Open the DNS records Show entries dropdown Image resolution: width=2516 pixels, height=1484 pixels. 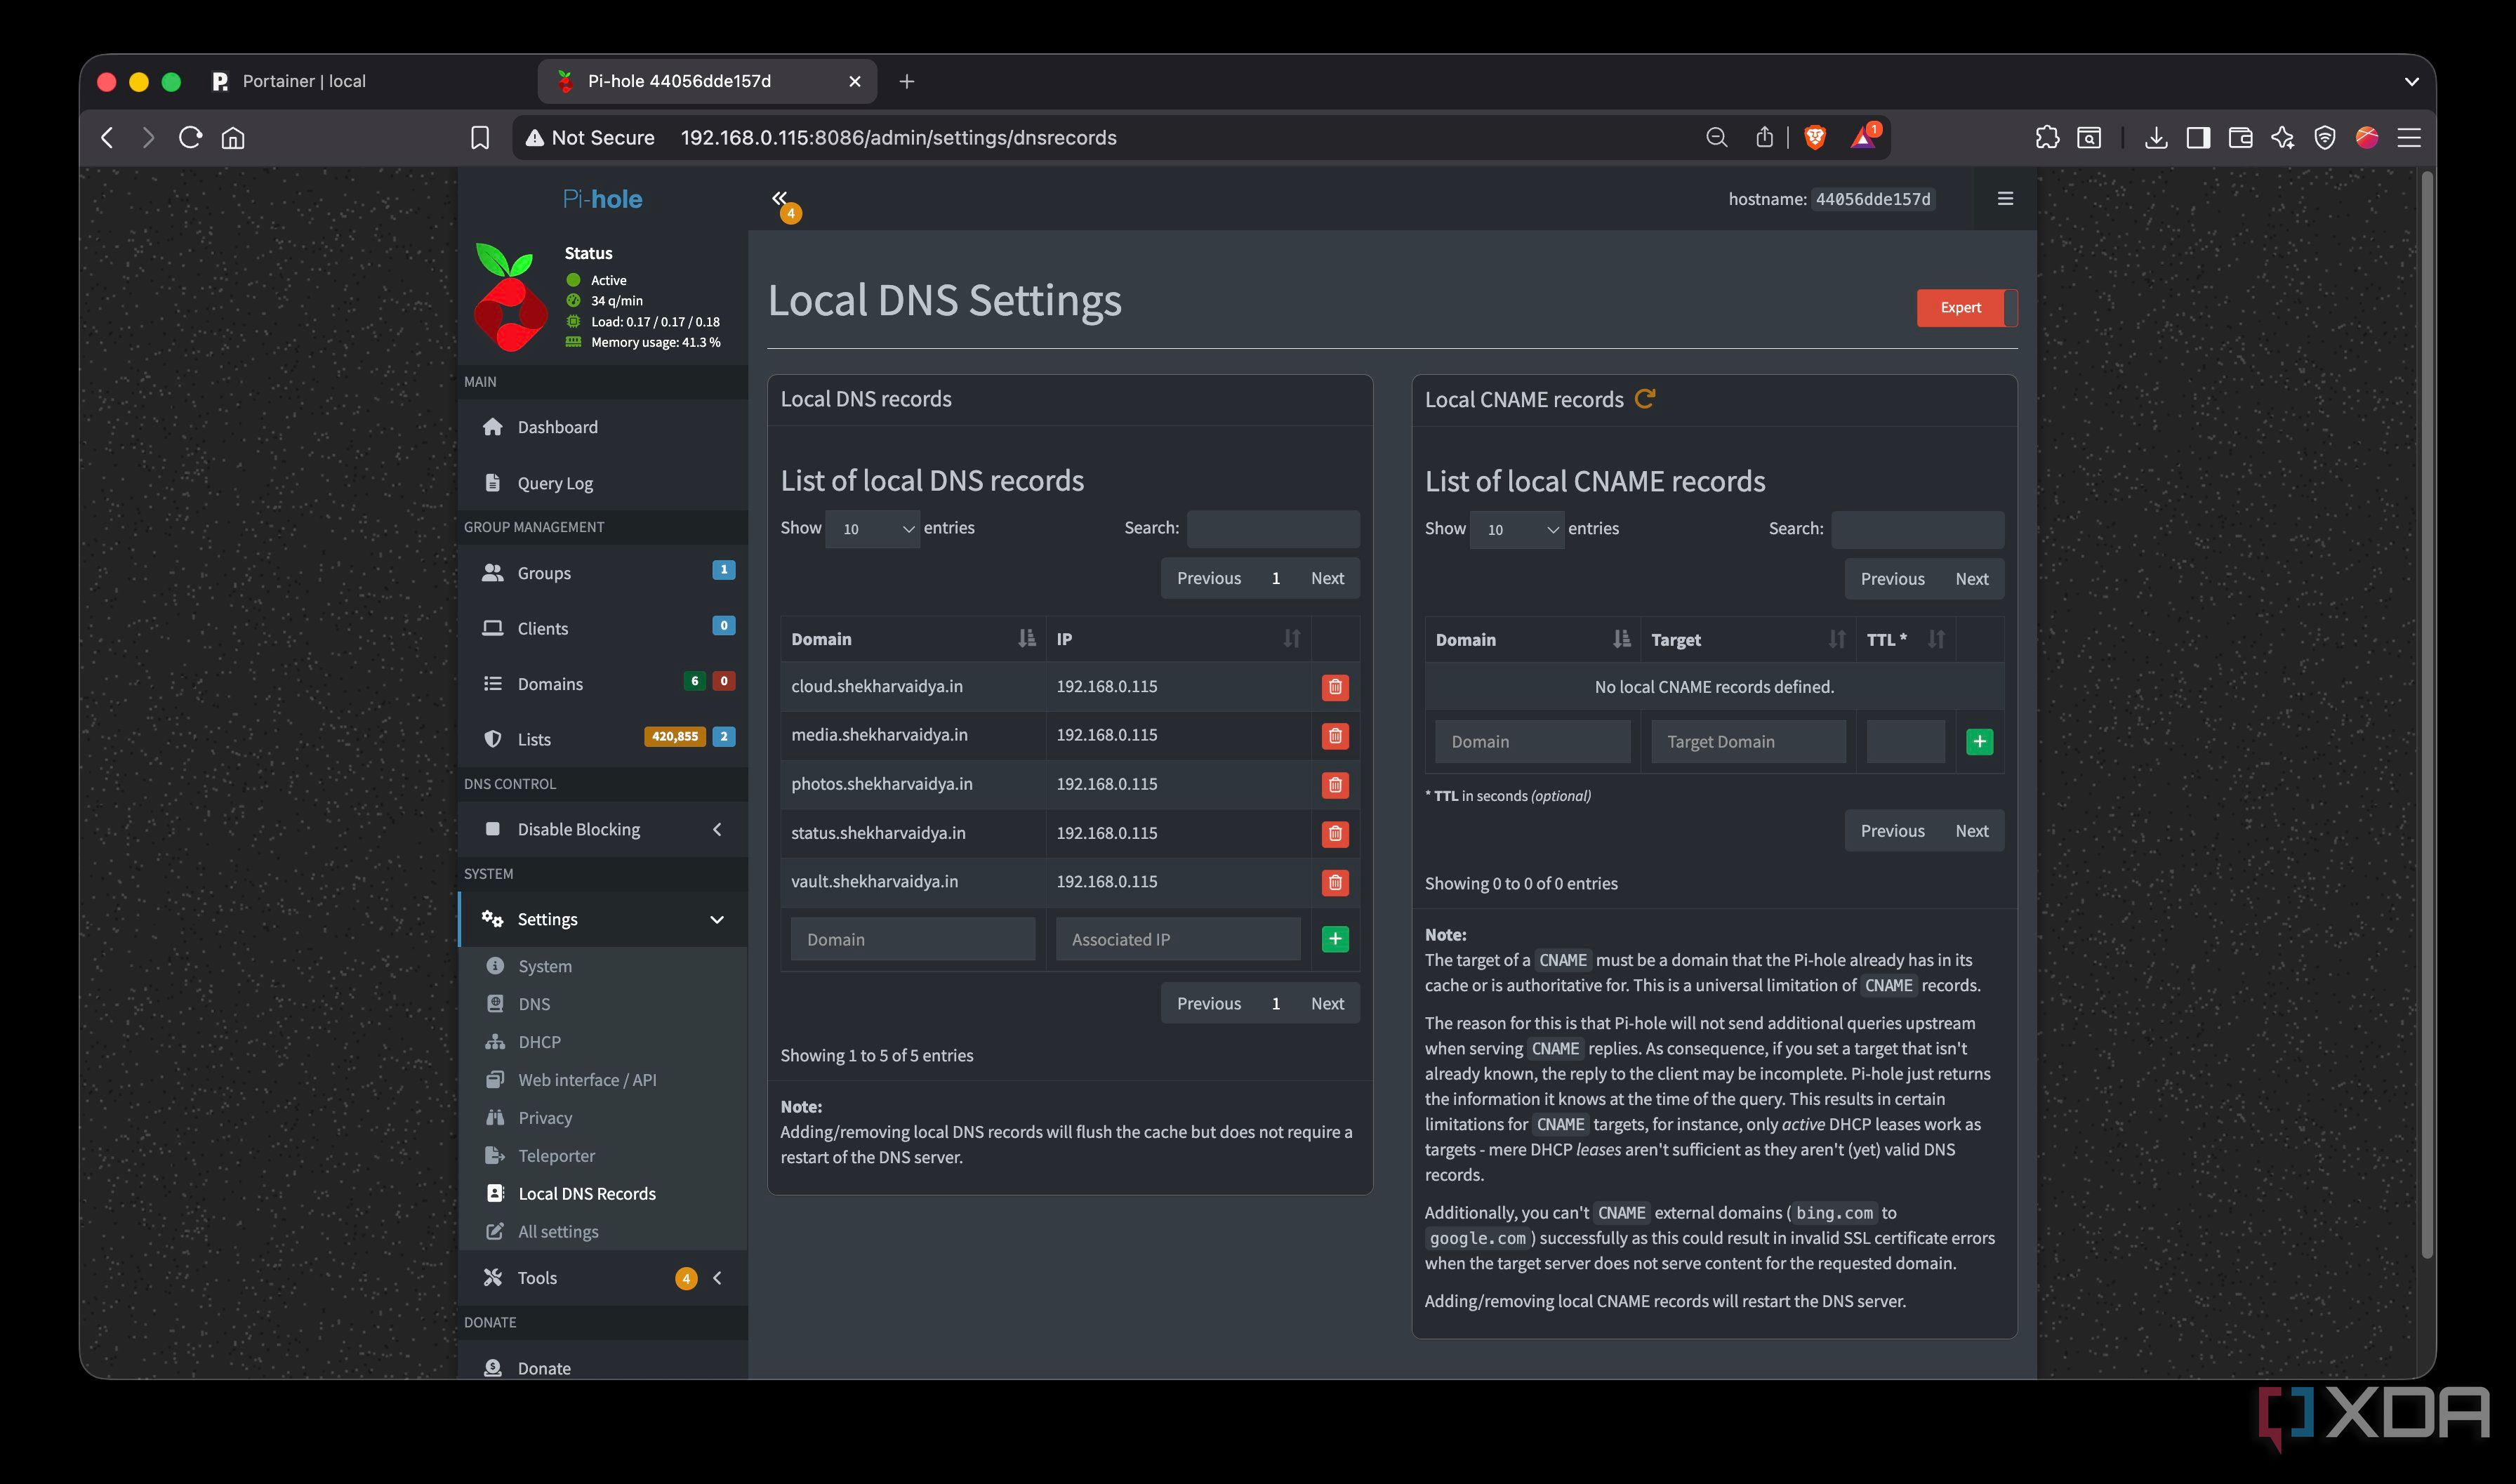point(872,529)
